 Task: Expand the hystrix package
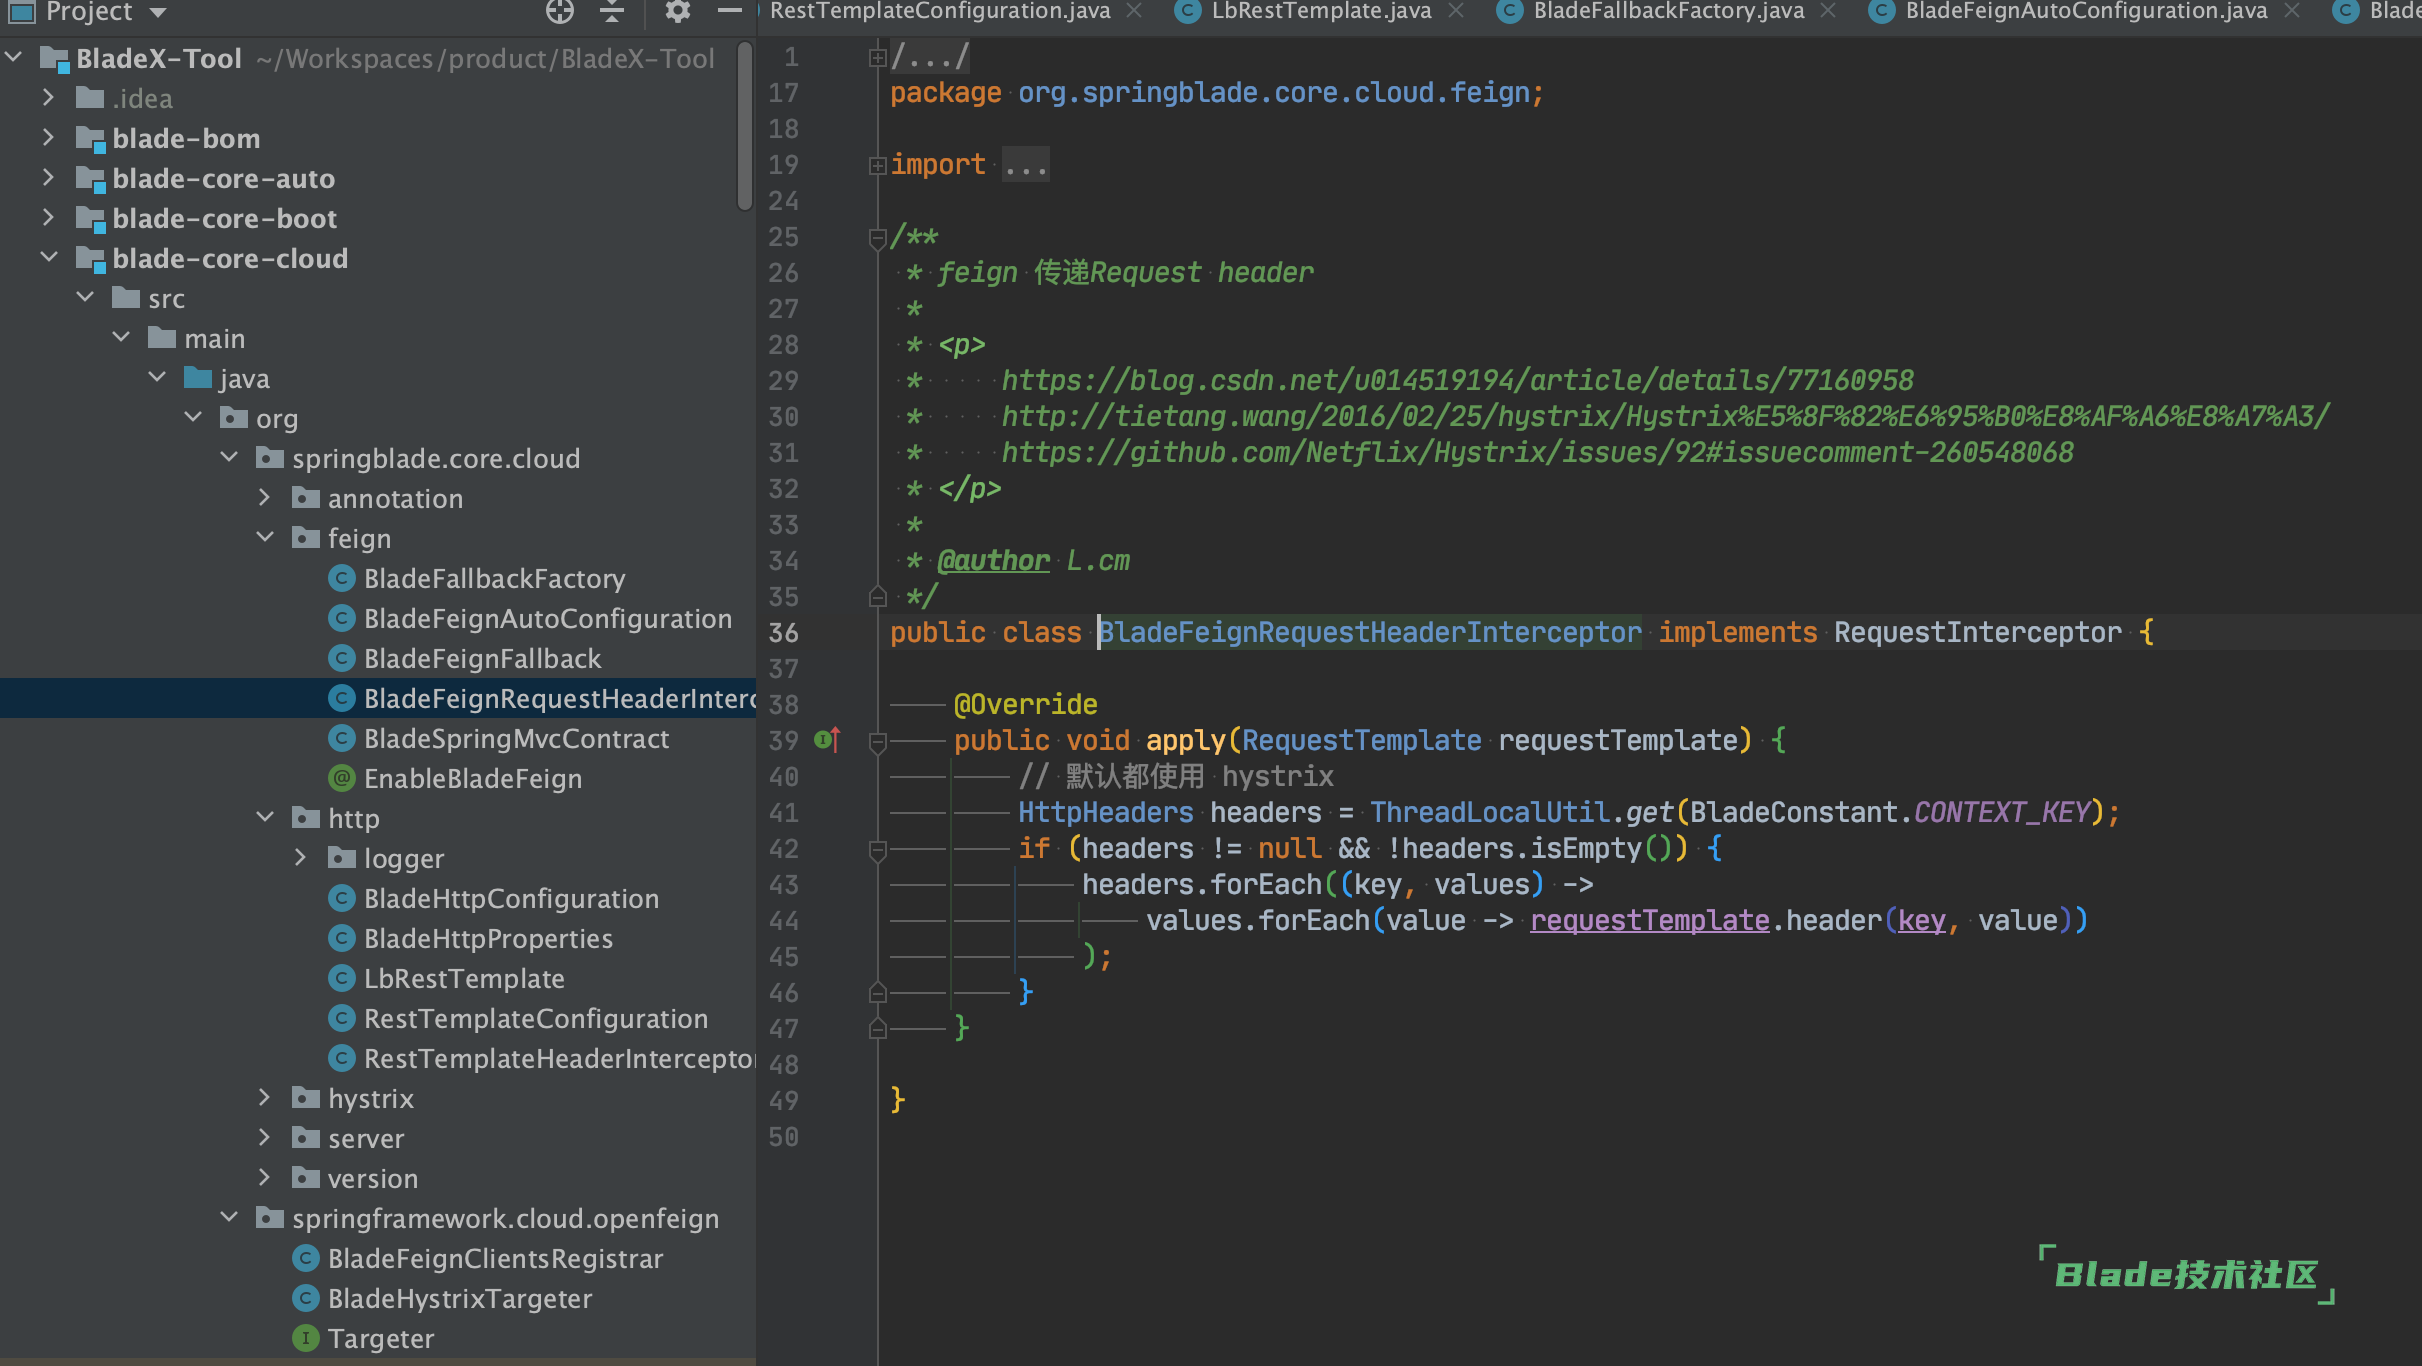pos(265,1098)
